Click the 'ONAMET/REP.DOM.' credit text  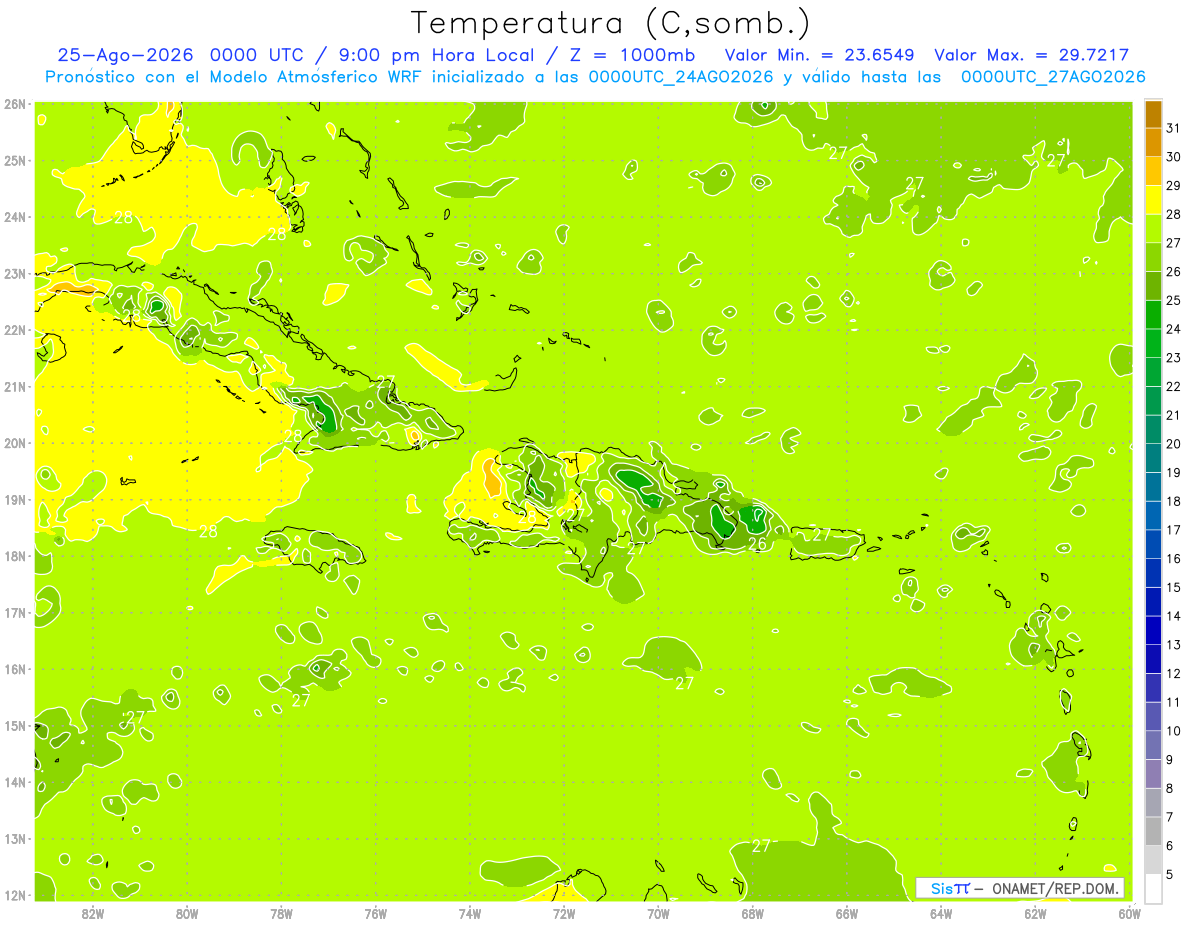[1054, 888]
